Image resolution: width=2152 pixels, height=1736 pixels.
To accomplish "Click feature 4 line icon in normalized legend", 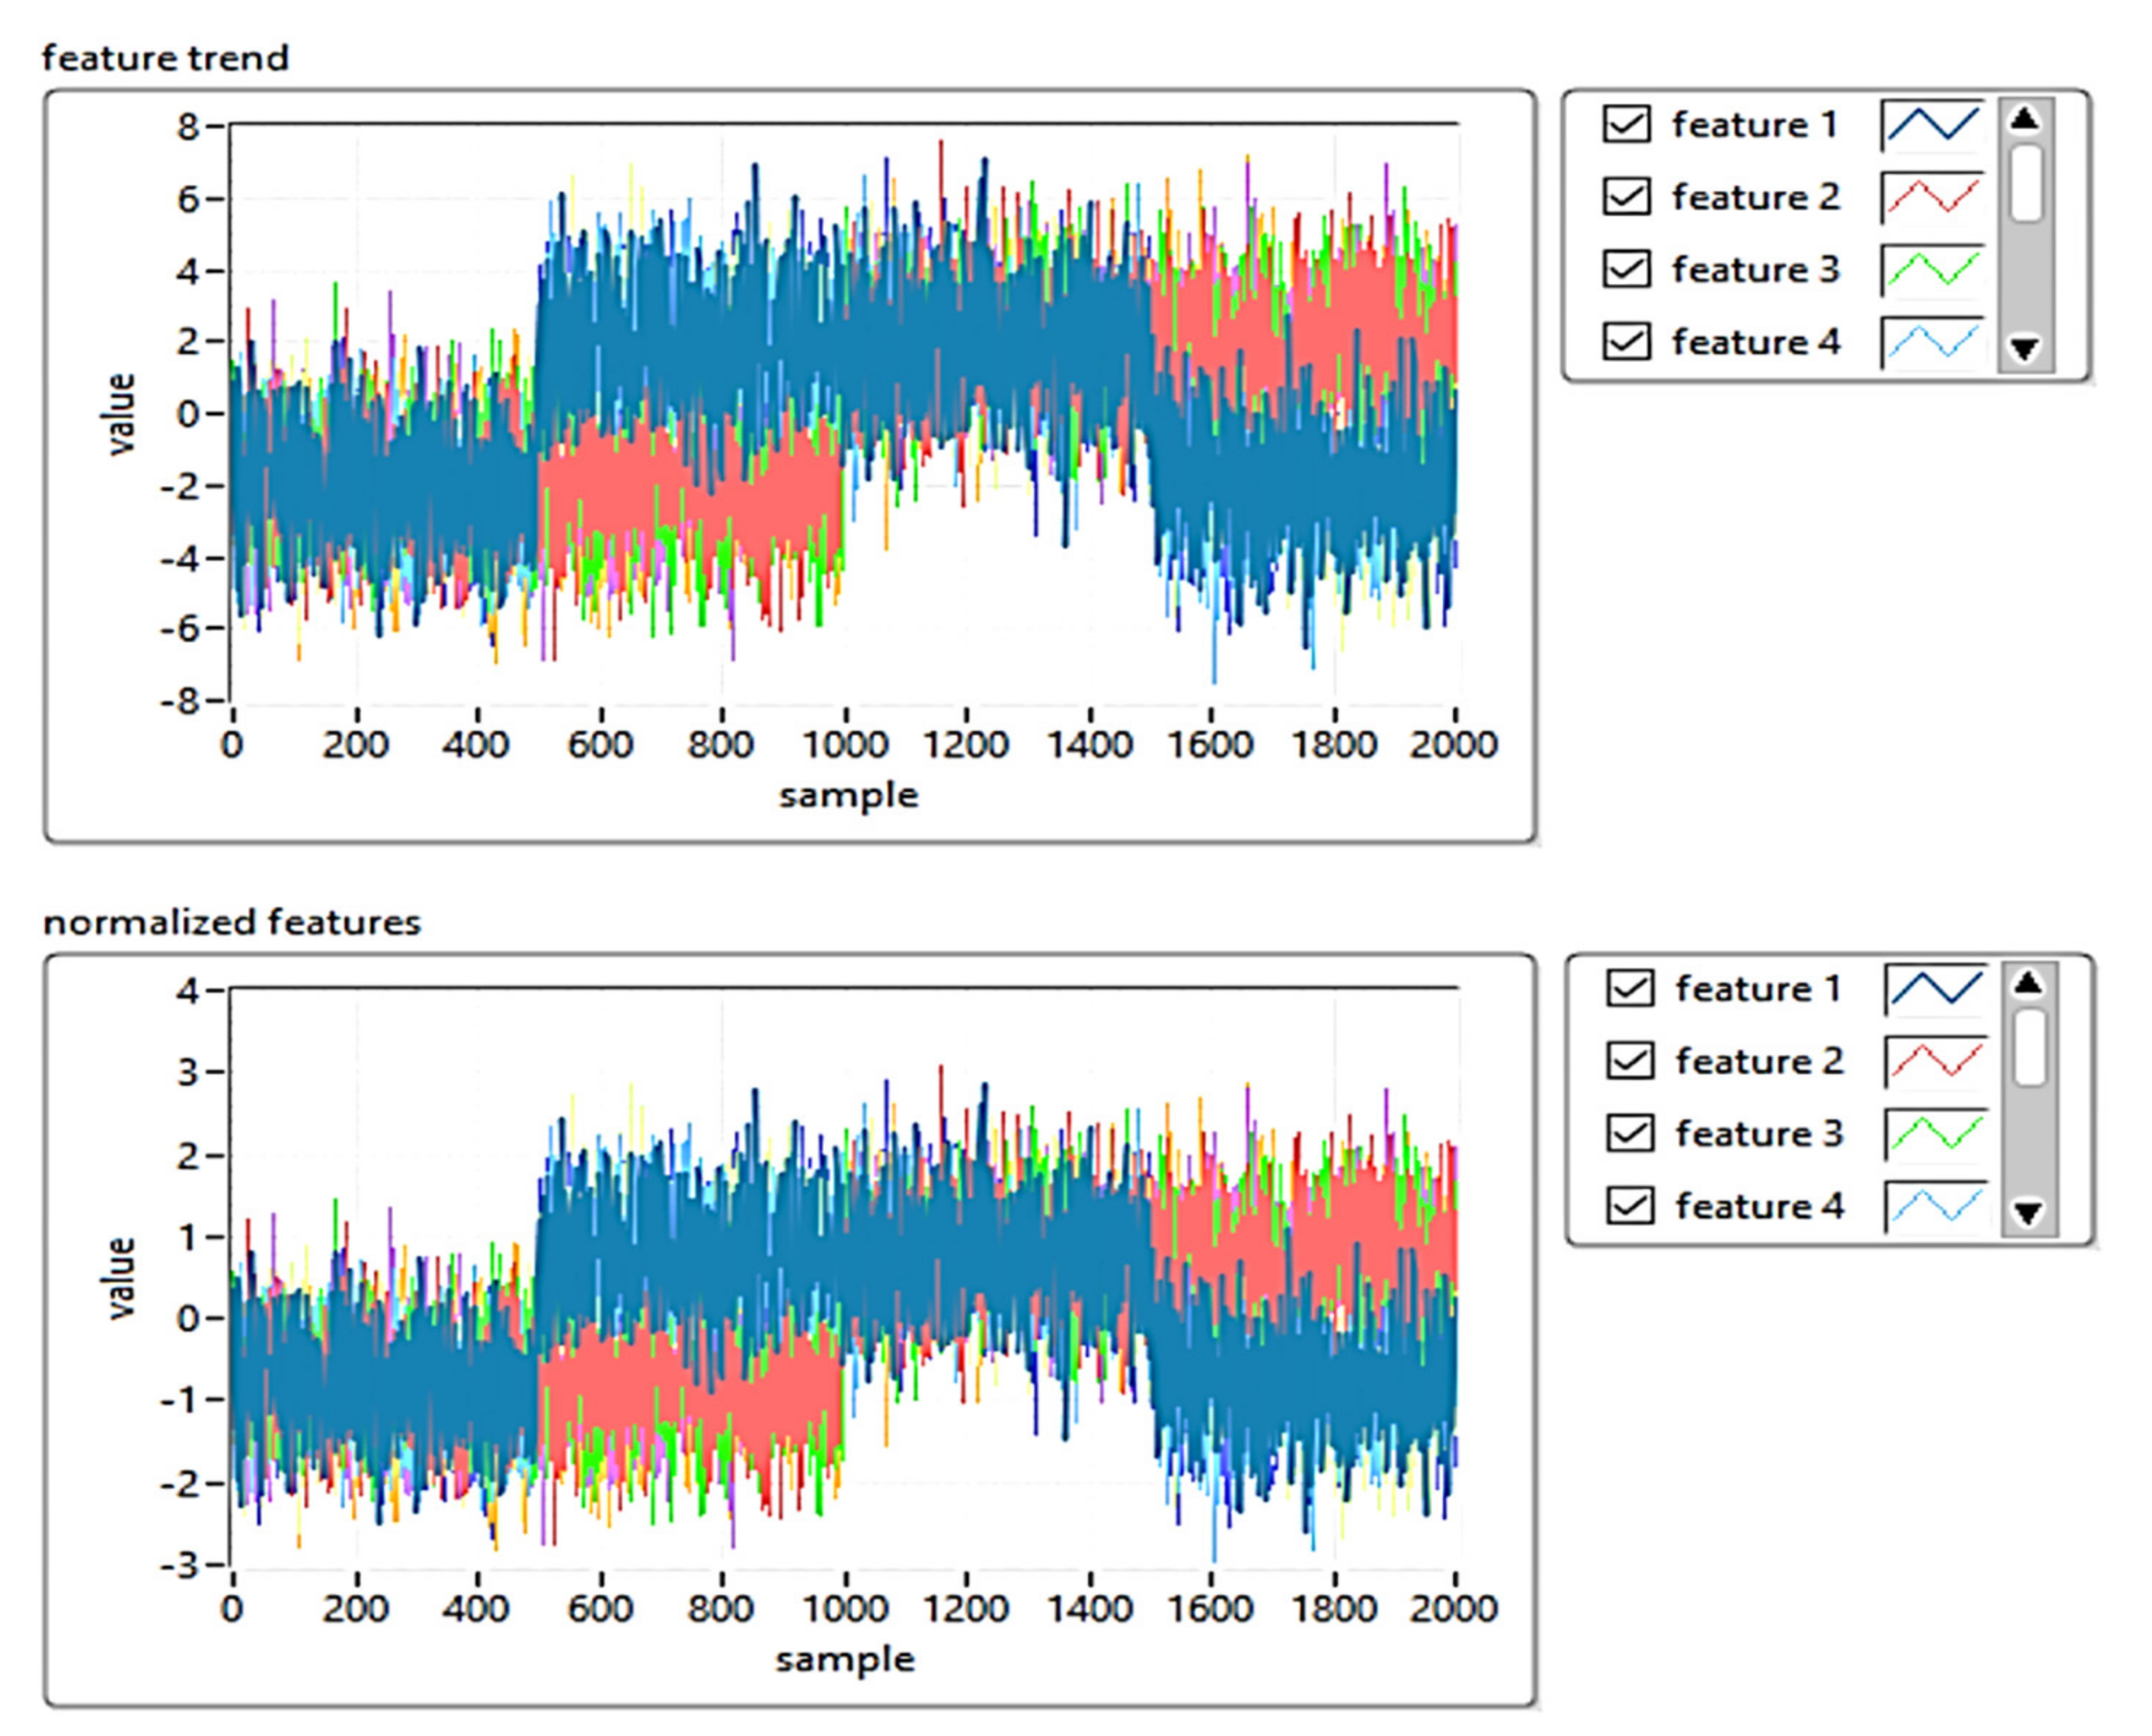I will point(1936,1206).
